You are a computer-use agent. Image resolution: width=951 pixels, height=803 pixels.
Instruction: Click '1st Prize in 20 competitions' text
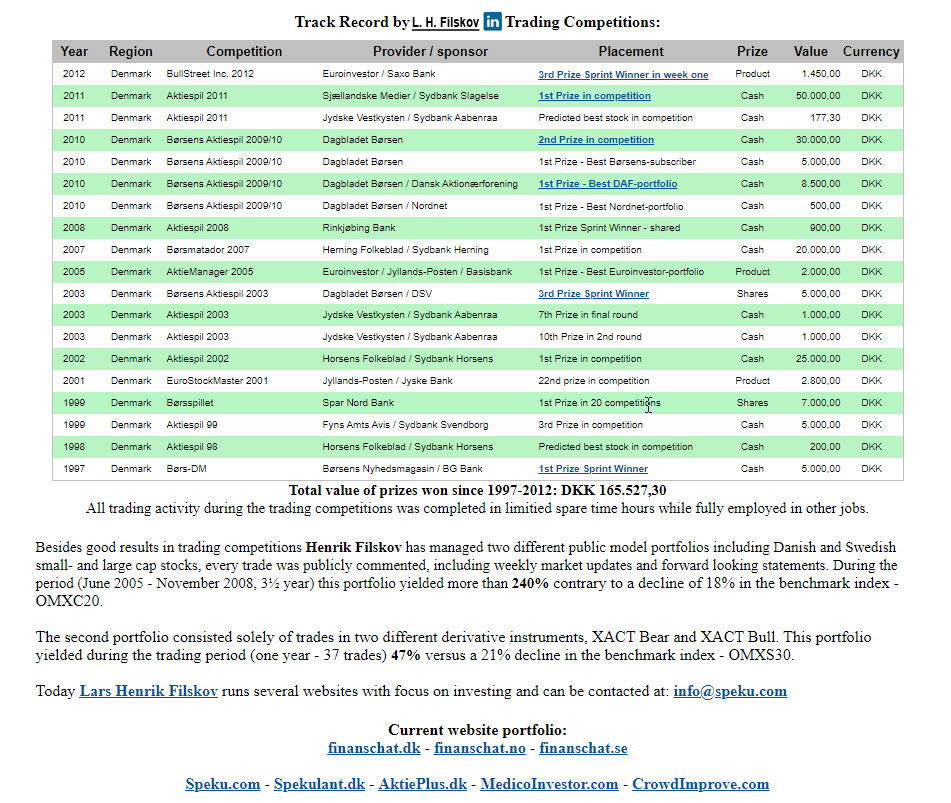(x=599, y=403)
